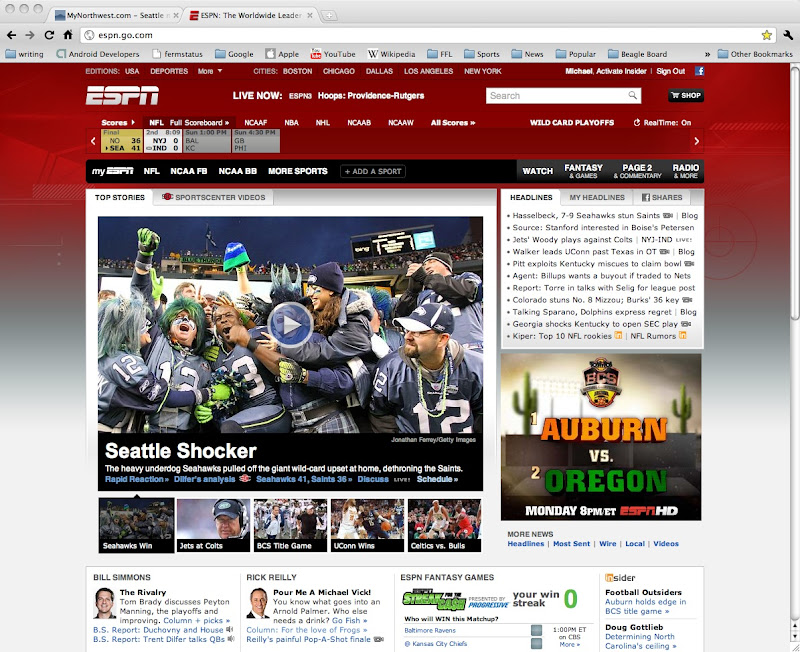Select the TOP STORIES tab
Viewport: 800px width, 652px height.
tap(120, 197)
